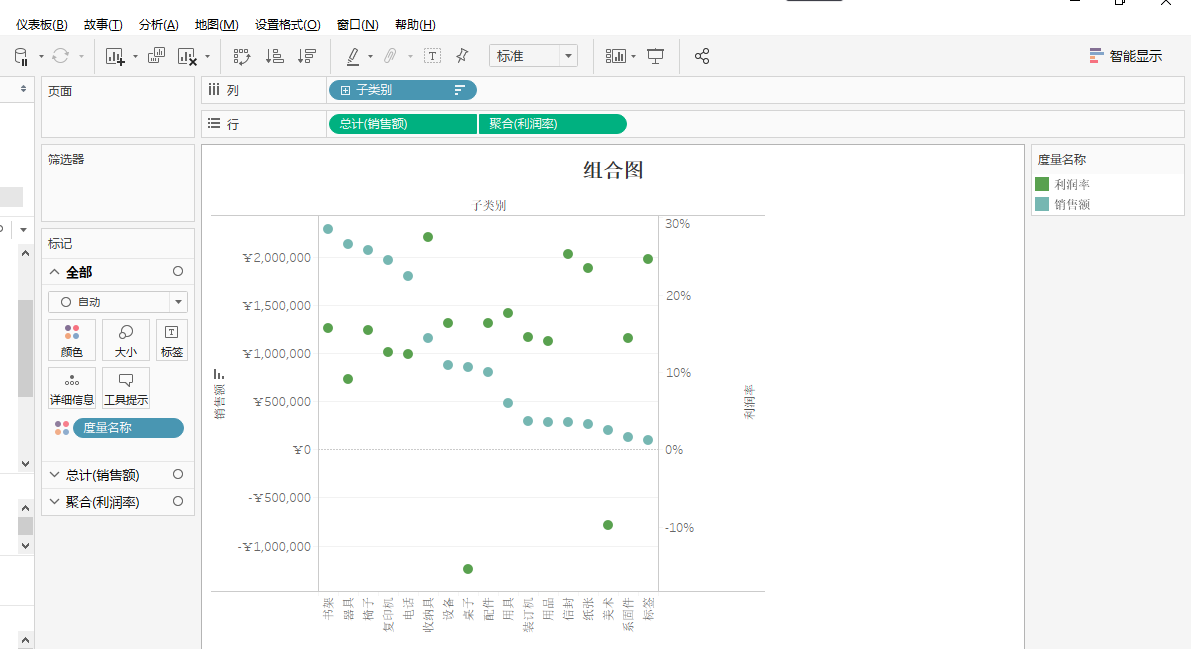This screenshot has height=649, width=1191.
Task: Open the 设置格式(O) menu
Action: pos(288,24)
